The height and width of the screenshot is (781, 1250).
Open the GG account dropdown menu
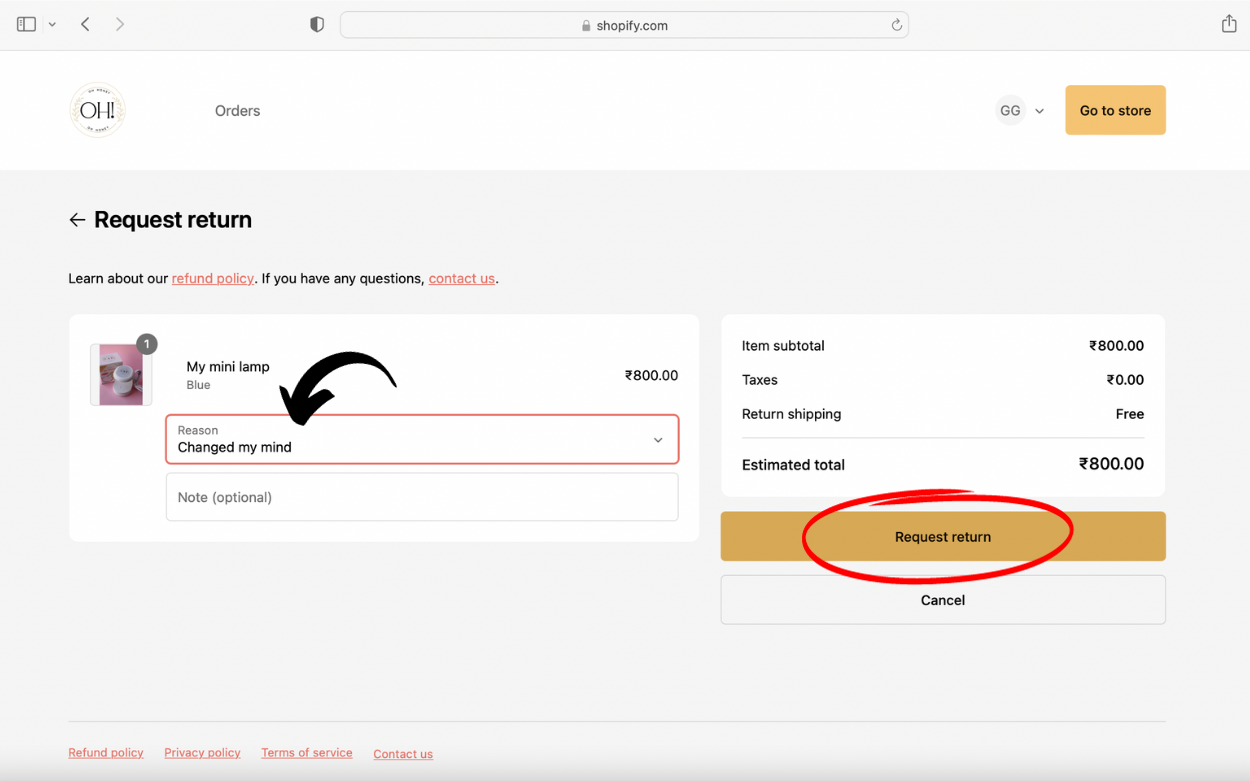click(1020, 111)
